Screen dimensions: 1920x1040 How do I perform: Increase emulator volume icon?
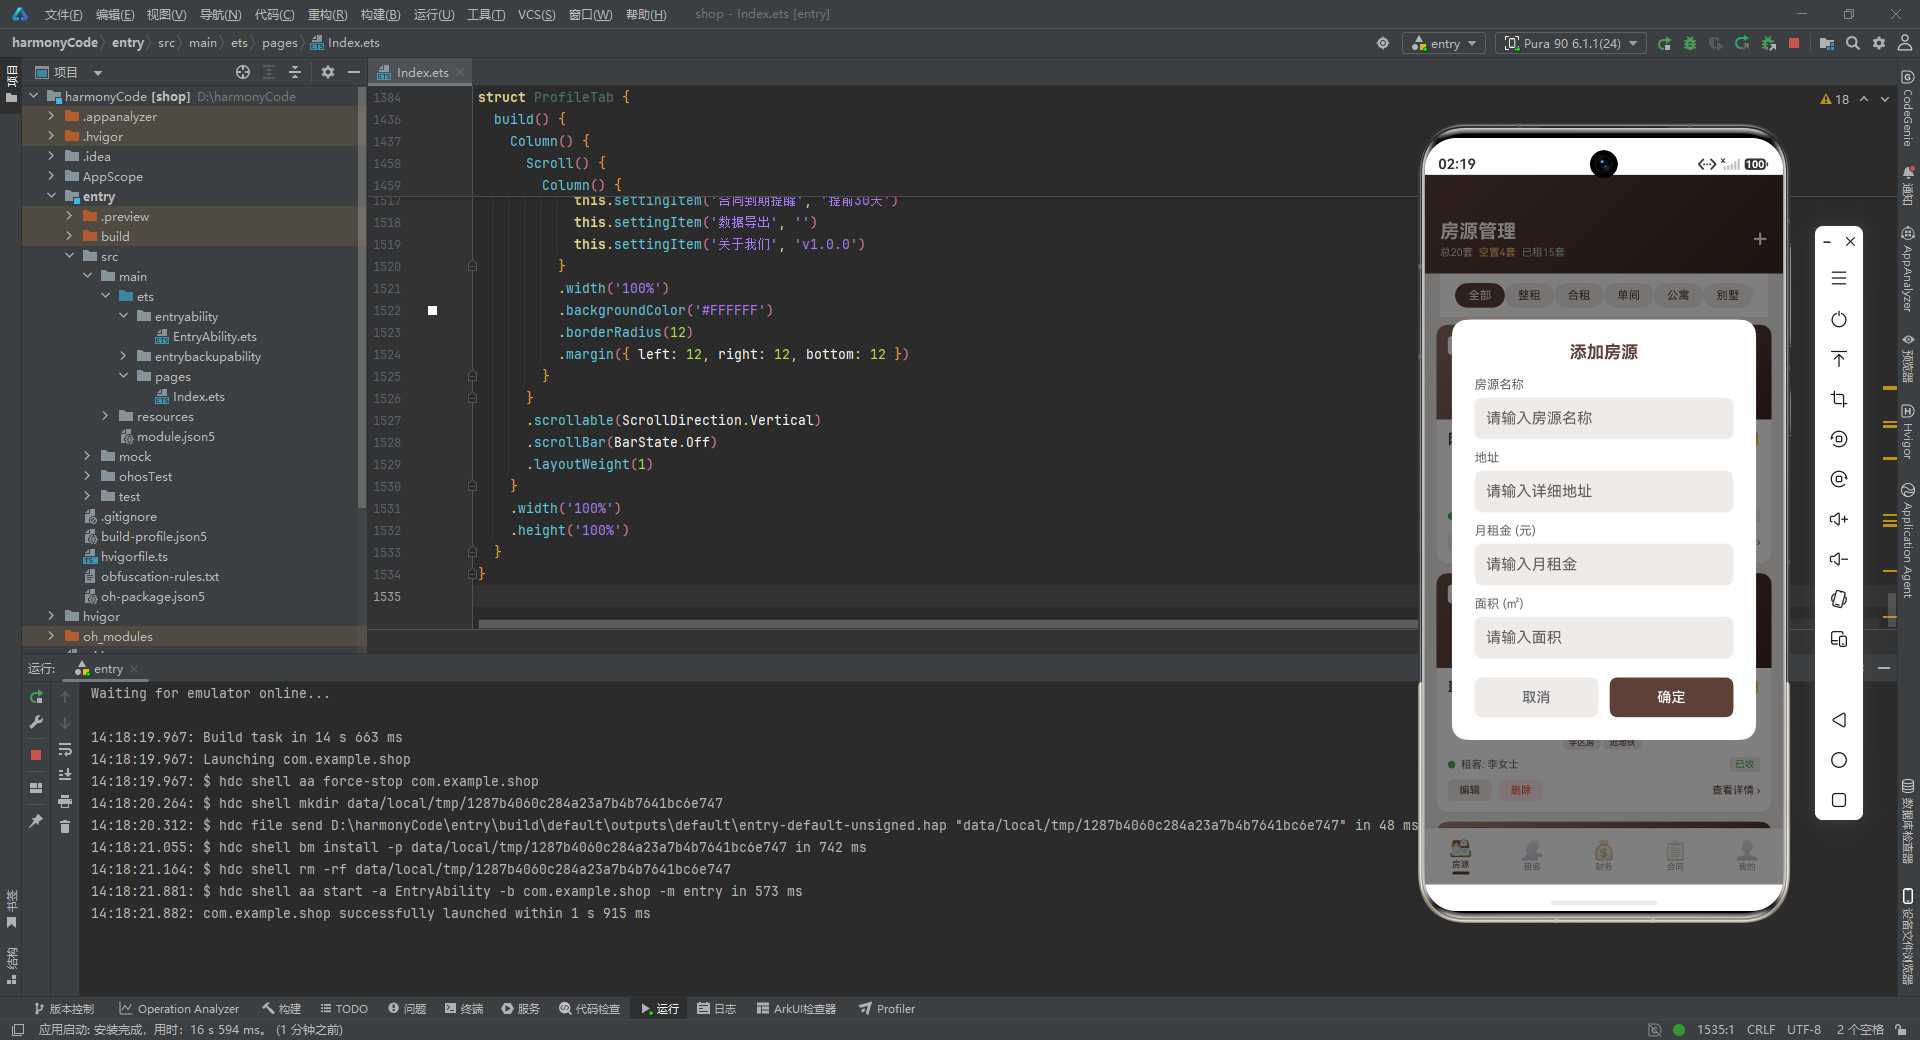click(1839, 519)
